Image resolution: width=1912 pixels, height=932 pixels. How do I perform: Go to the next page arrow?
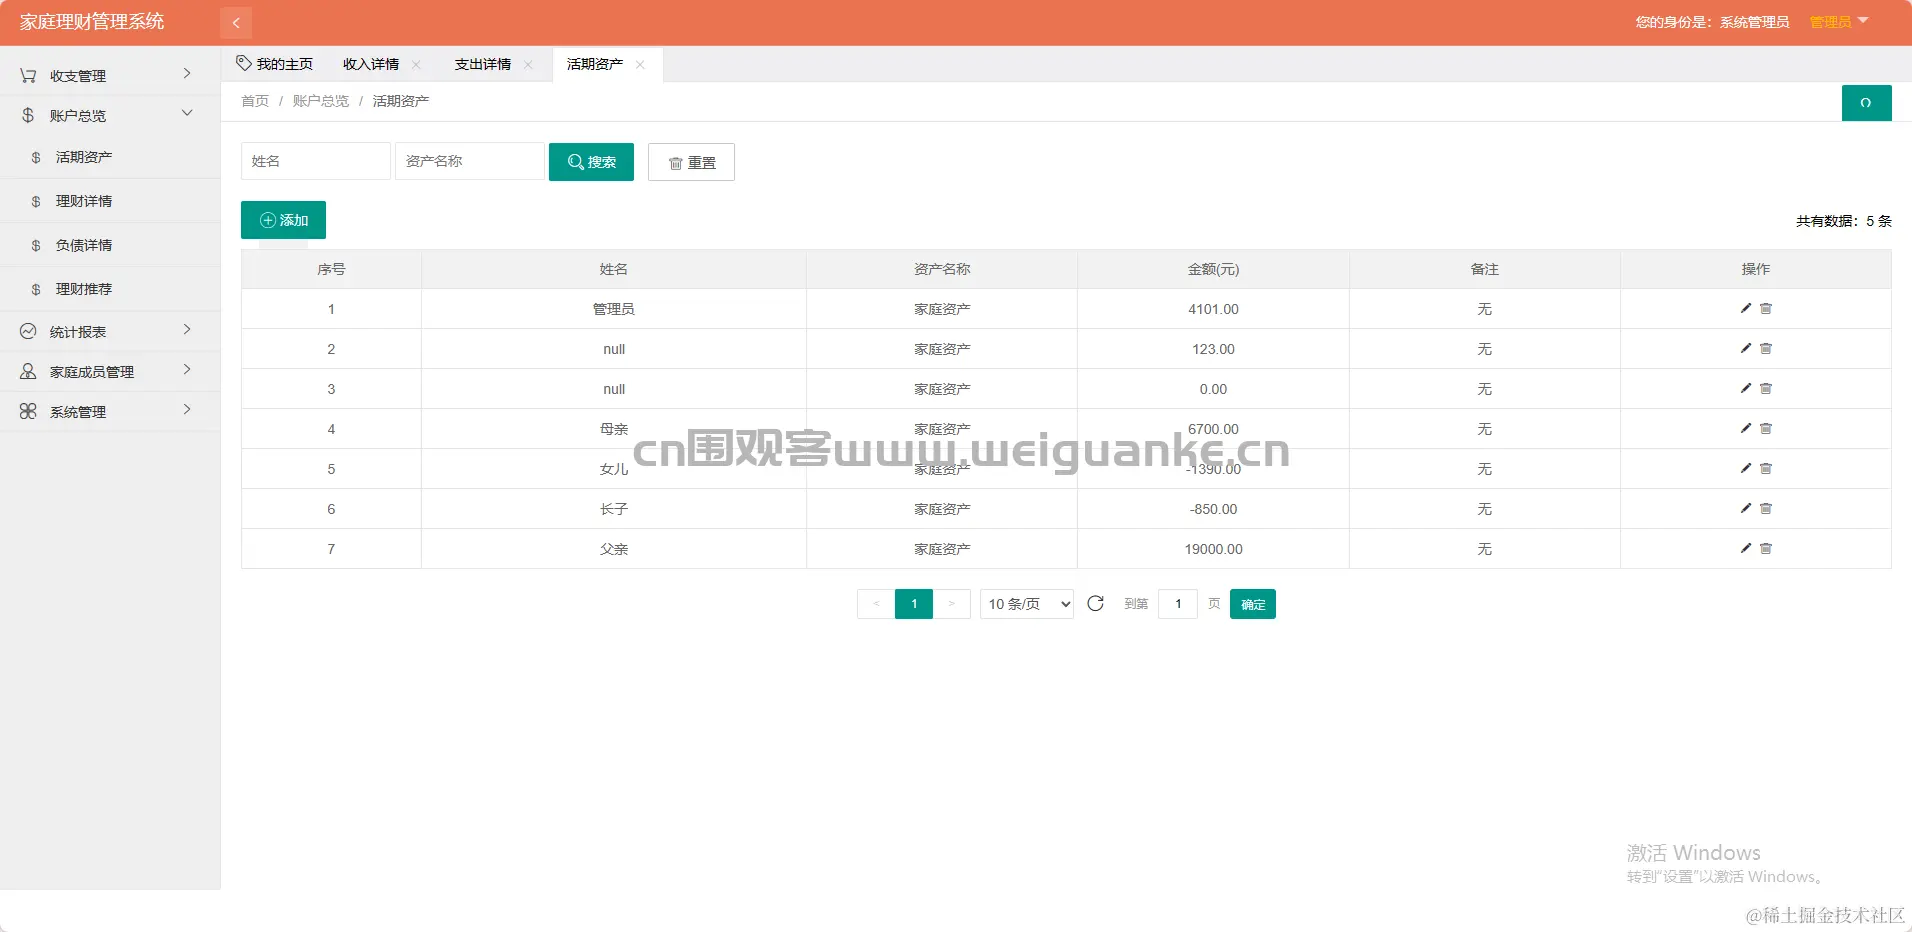[x=951, y=603]
